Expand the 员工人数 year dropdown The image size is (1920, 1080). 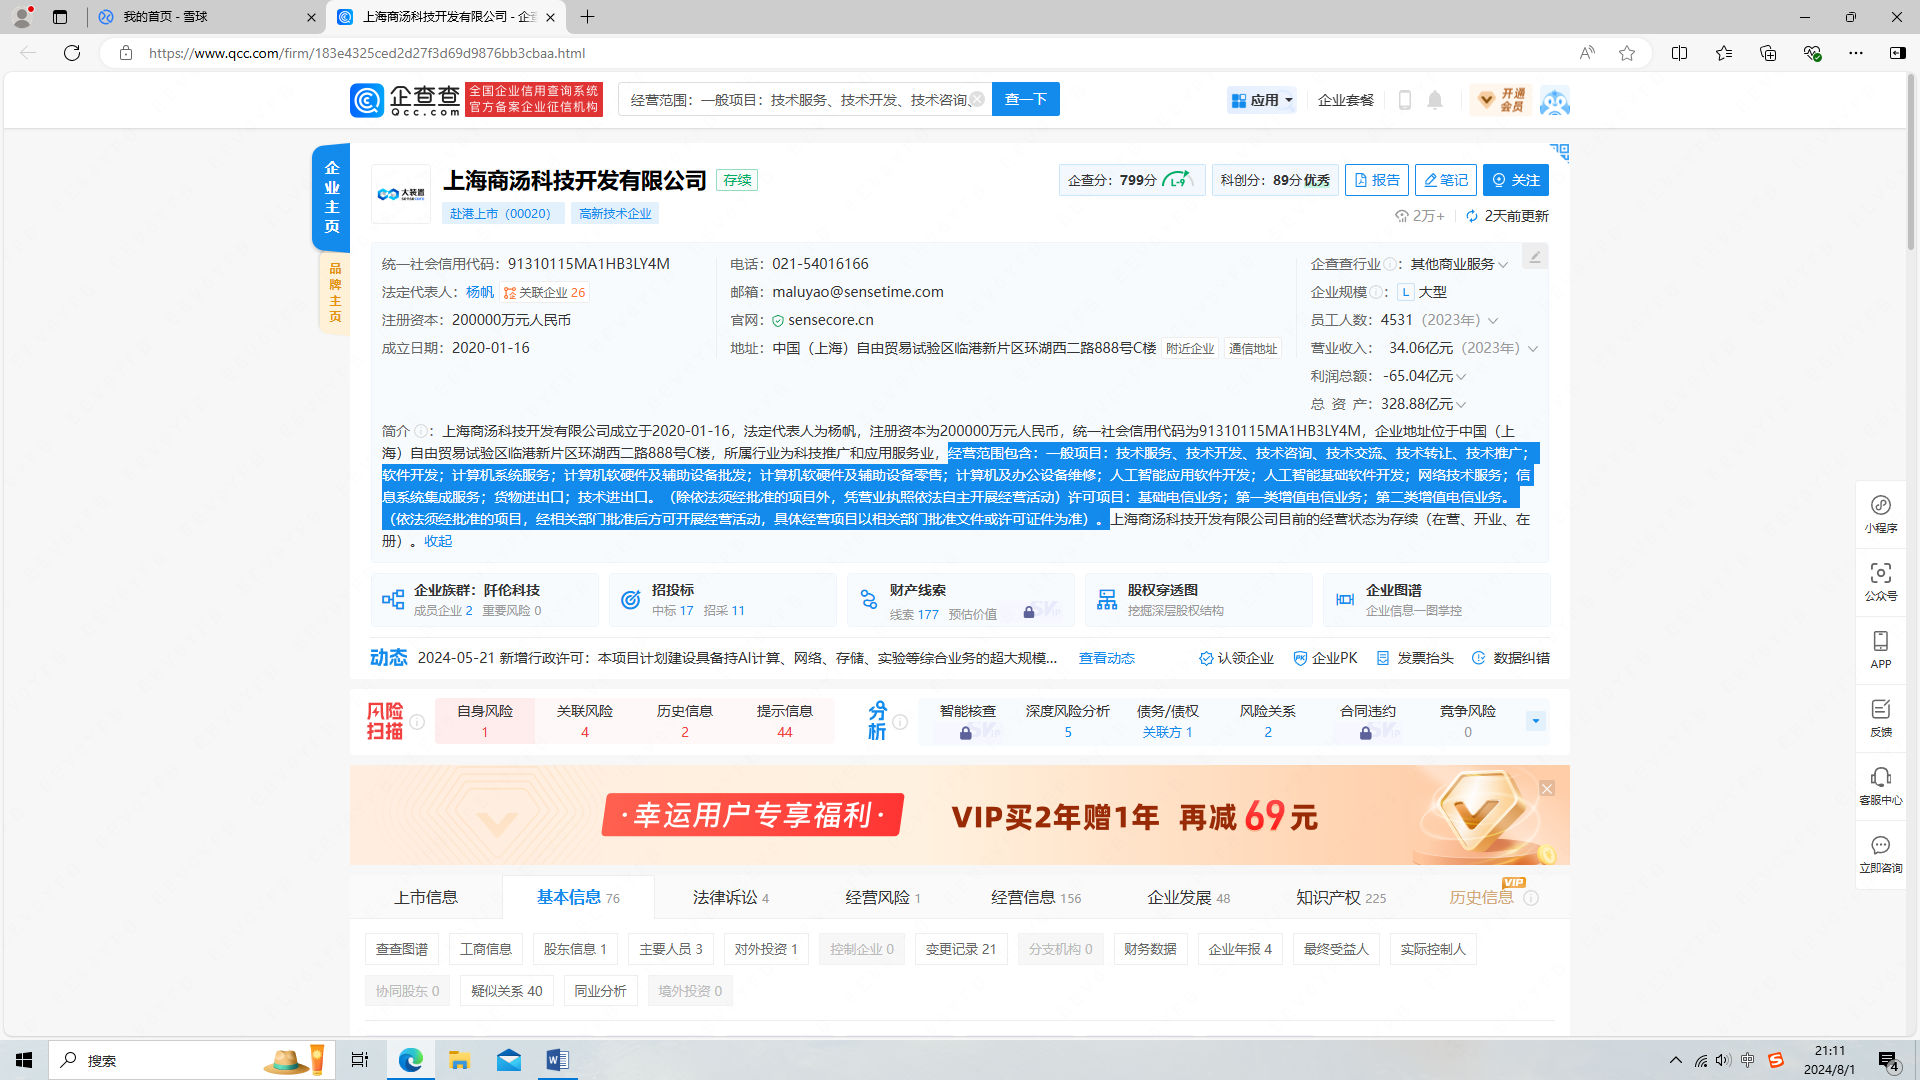[x=1493, y=321]
